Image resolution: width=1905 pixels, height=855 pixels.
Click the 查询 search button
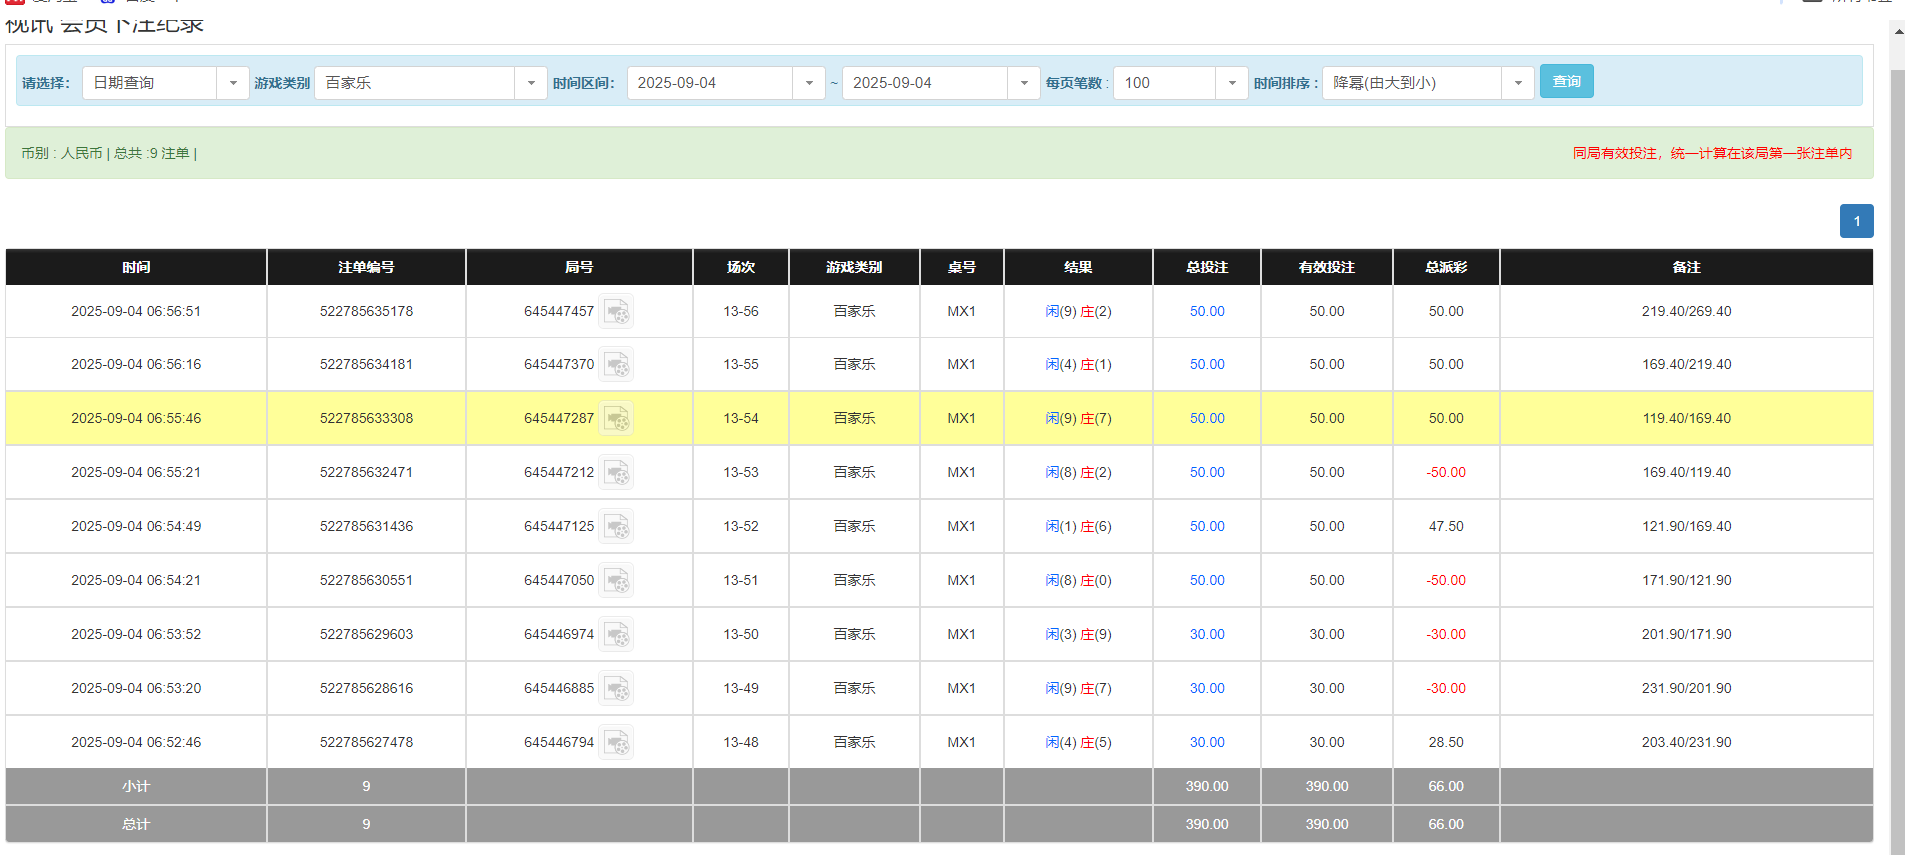coord(1566,81)
